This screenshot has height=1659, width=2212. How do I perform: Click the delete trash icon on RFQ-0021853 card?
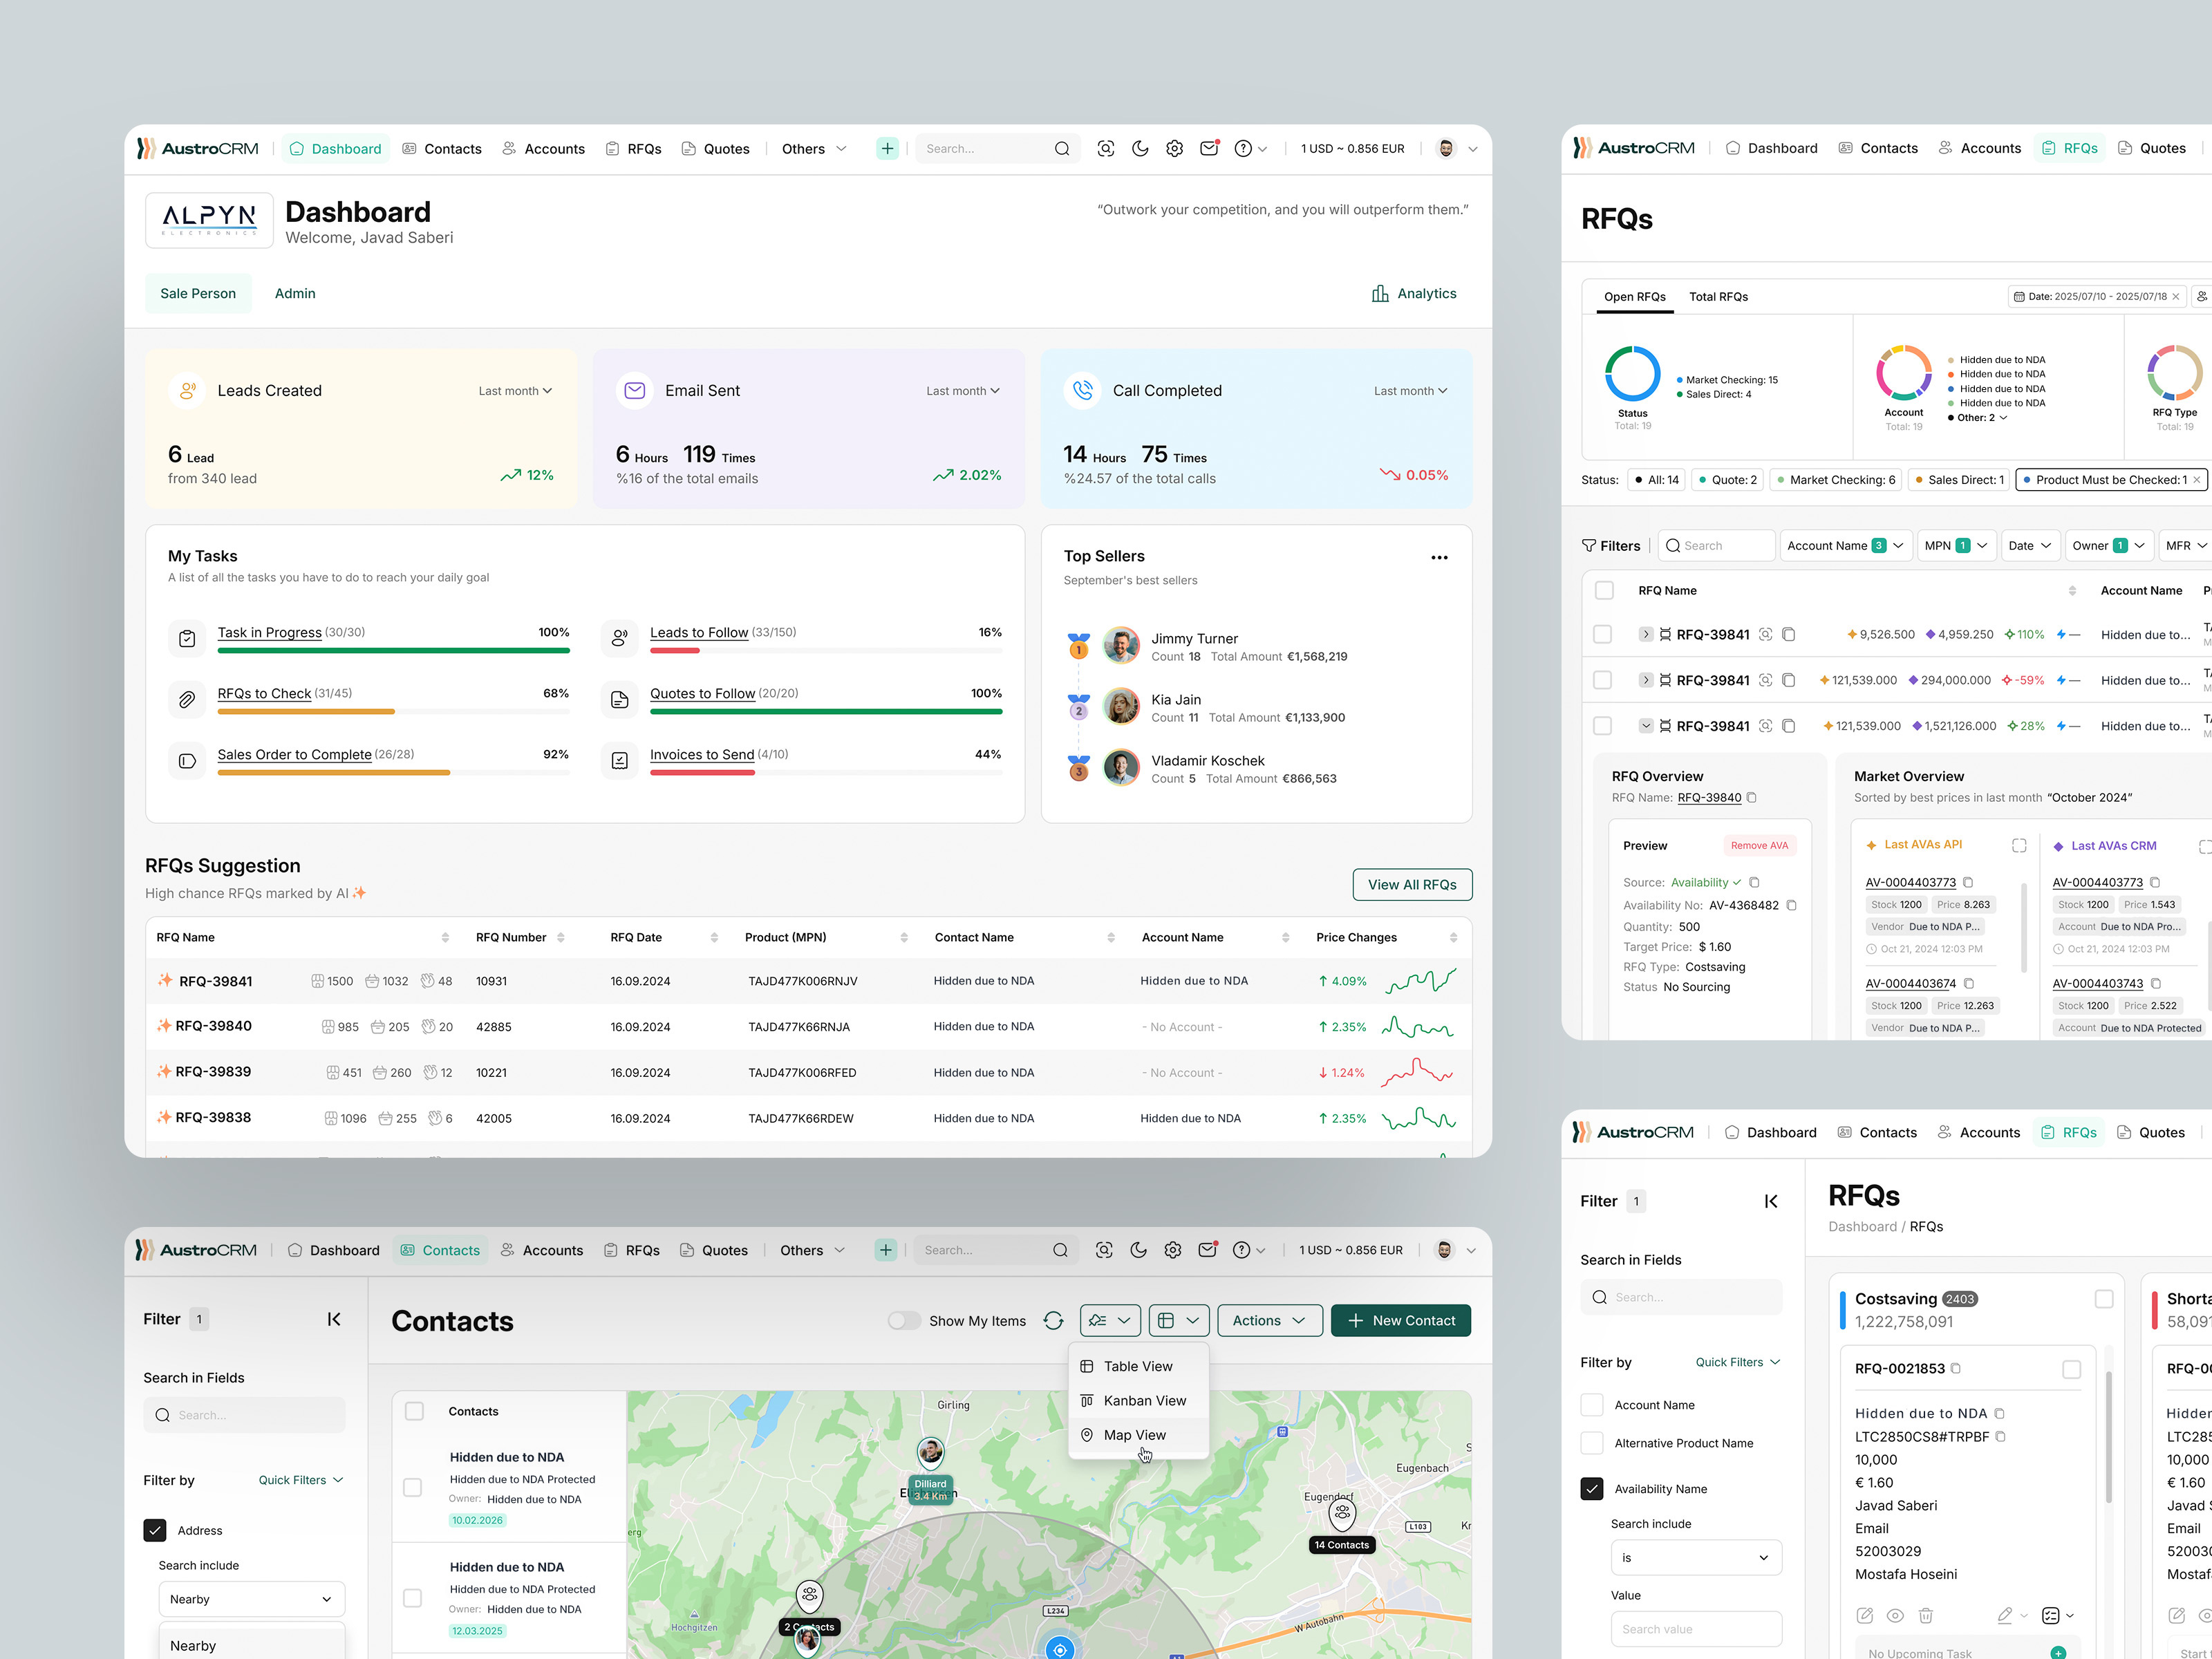pos(1926,1615)
